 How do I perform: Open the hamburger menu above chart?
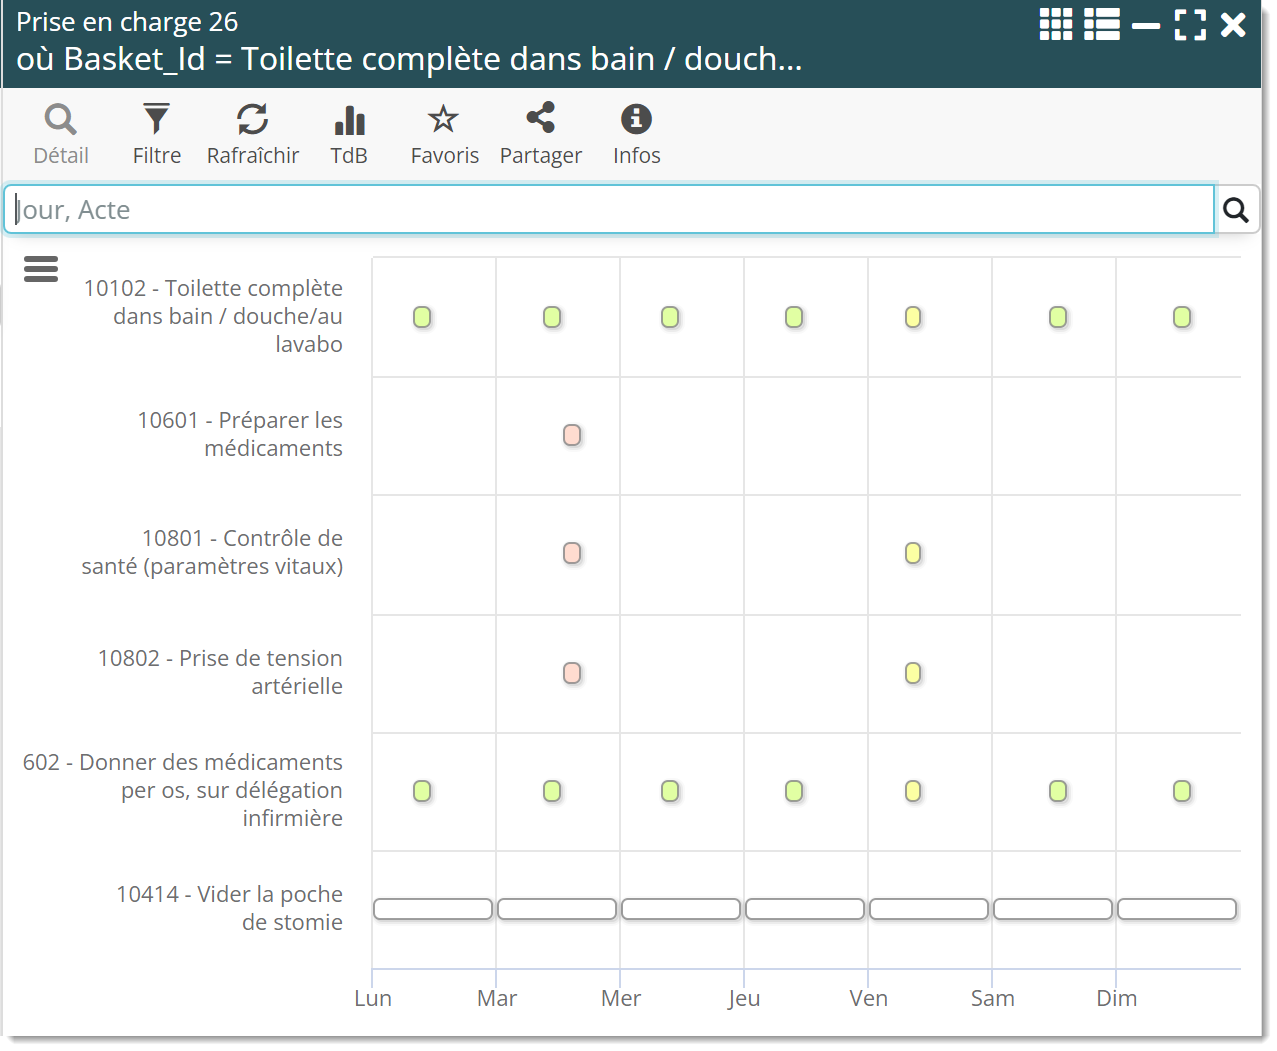[x=41, y=268]
